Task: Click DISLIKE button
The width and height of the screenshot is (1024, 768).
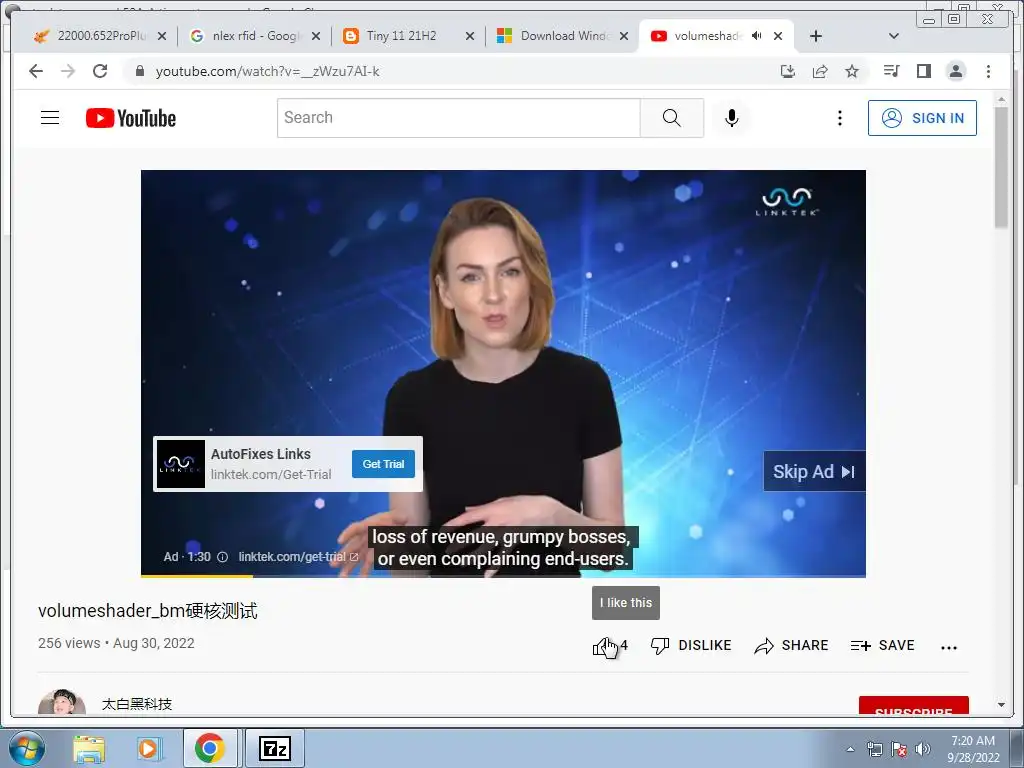Action: click(x=691, y=645)
